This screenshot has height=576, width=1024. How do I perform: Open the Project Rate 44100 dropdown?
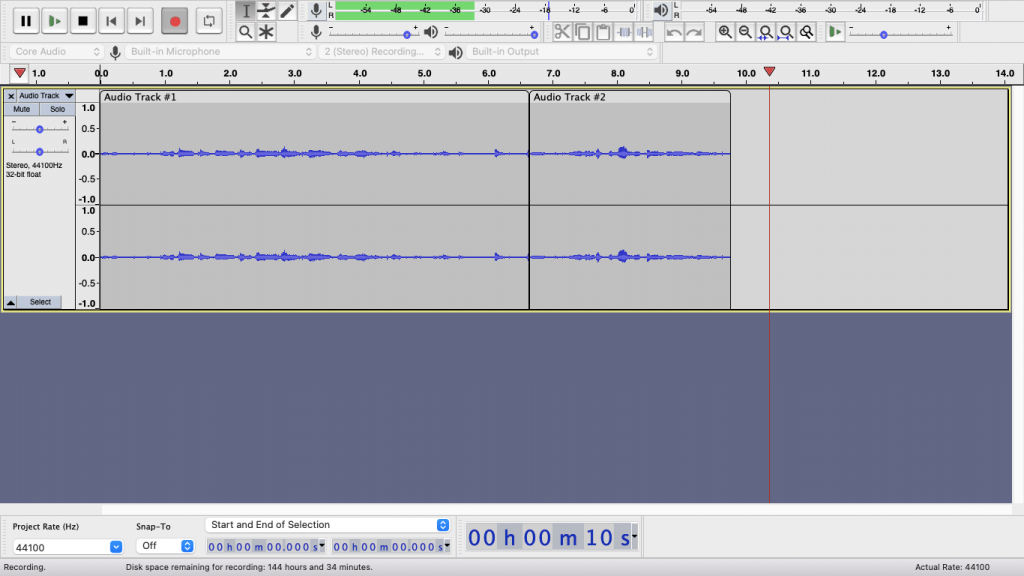pos(68,547)
